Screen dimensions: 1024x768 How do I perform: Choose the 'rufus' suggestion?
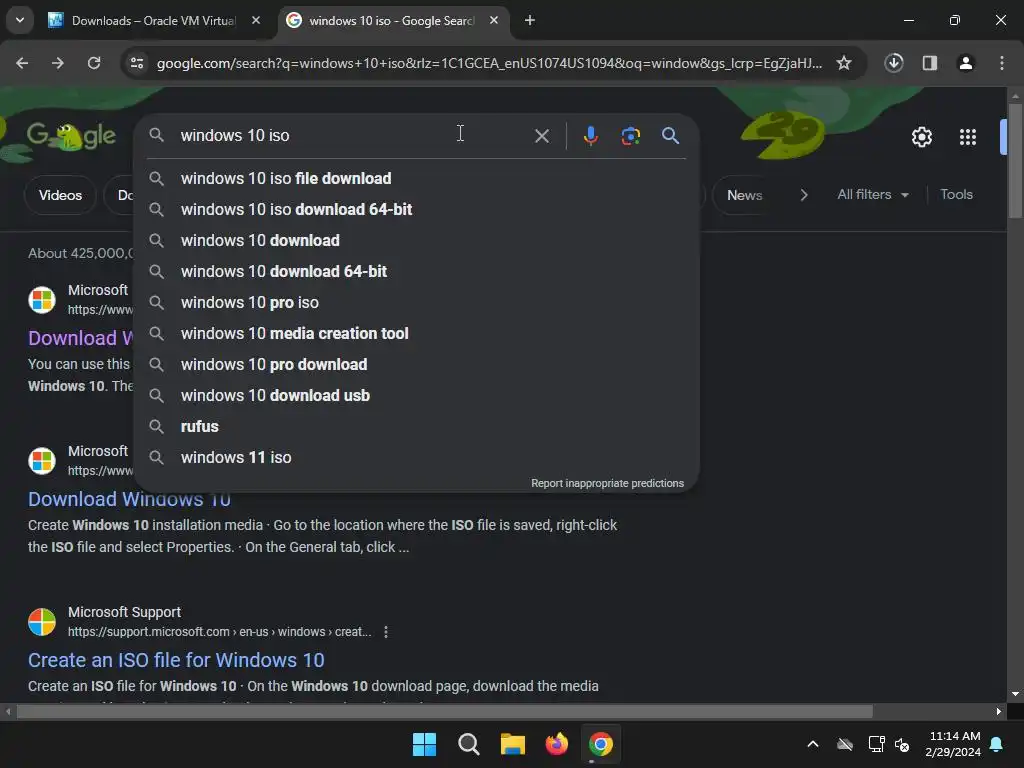coord(417,426)
